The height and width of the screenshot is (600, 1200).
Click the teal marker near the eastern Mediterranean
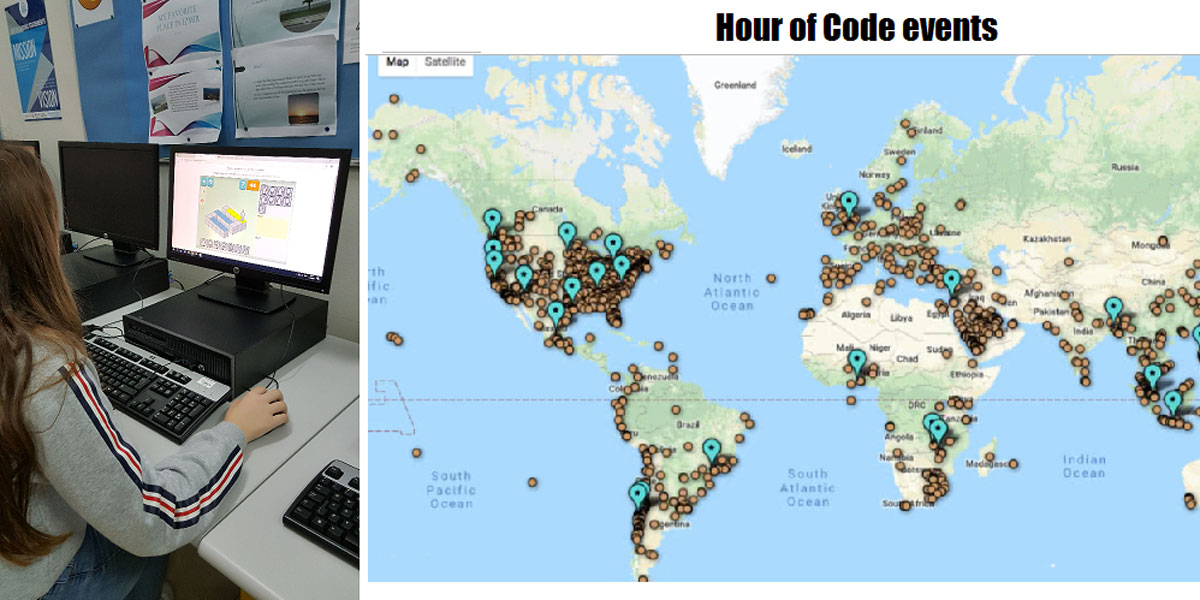tap(951, 280)
